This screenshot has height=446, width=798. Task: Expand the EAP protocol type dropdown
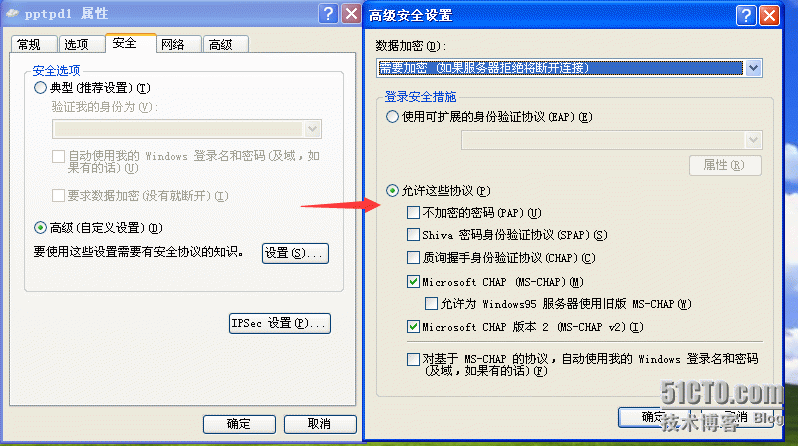click(753, 140)
